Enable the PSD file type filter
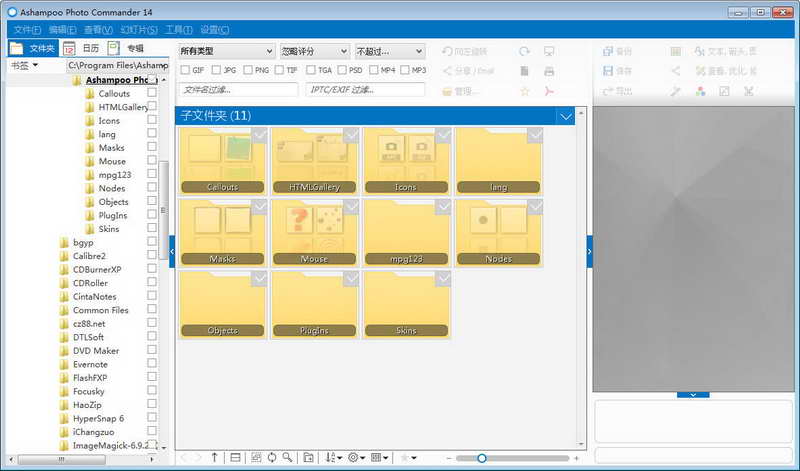Image resolution: width=800 pixels, height=471 pixels. (342, 70)
